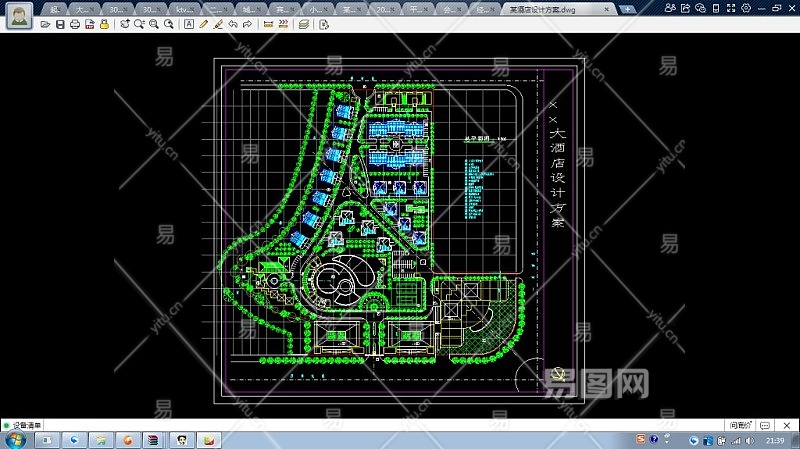Screen dimensions: 800x449
Task: Select the text annotation "A" tool
Action: (189, 24)
